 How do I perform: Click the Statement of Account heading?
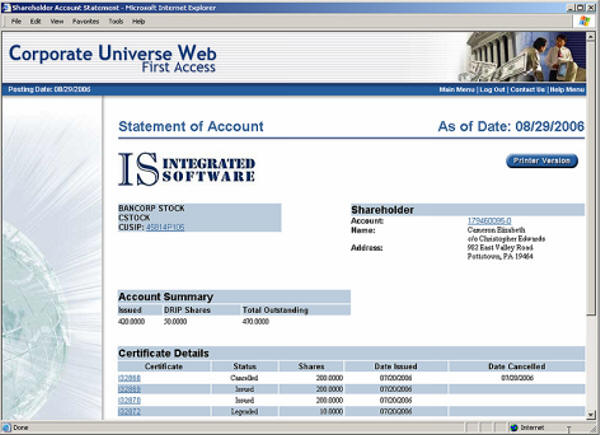tap(191, 126)
